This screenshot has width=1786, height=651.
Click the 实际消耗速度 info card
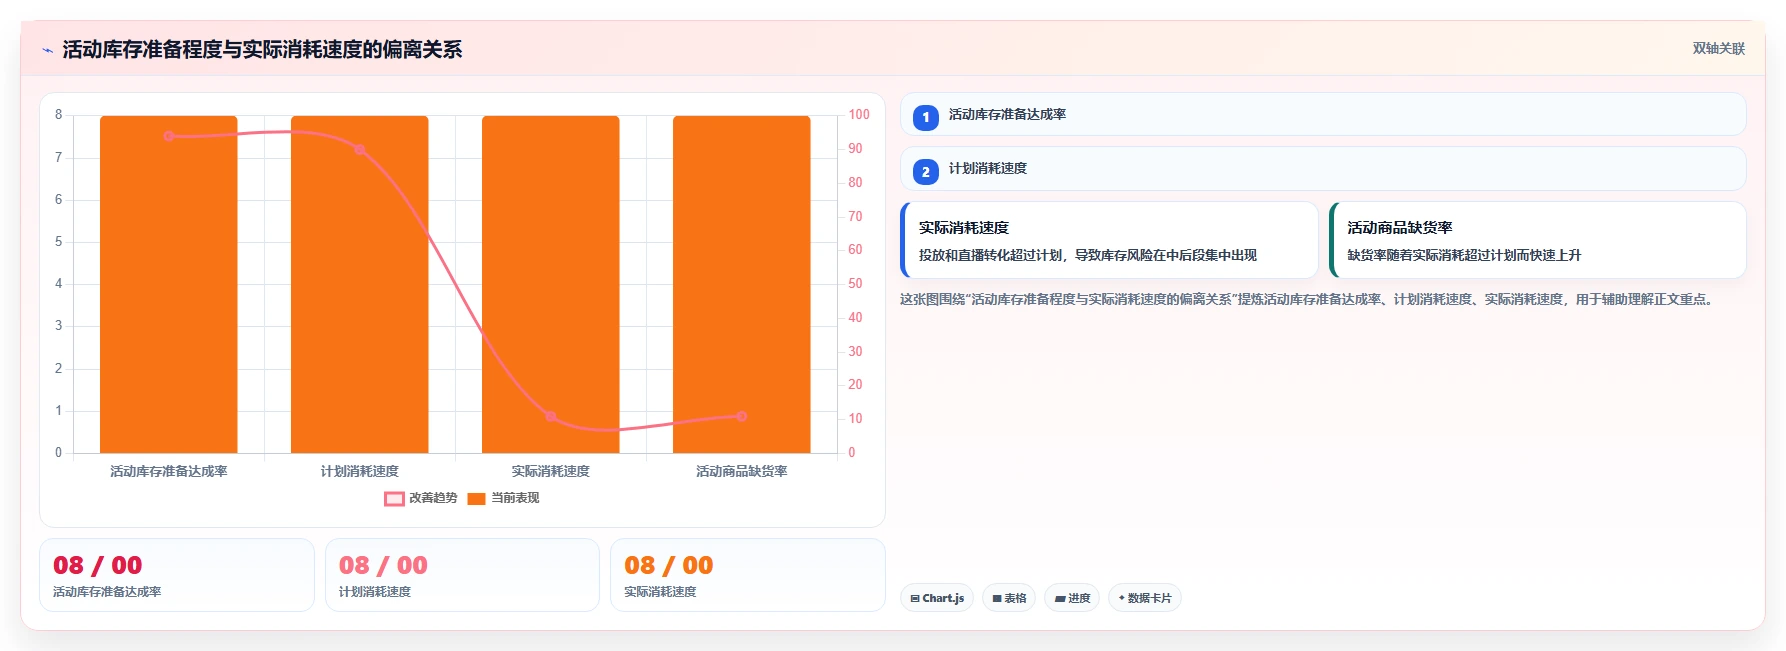click(x=1109, y=240)
